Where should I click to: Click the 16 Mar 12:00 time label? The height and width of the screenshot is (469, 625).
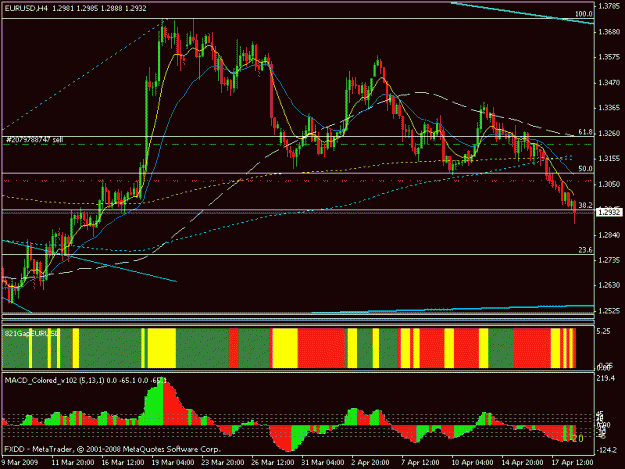123,462
